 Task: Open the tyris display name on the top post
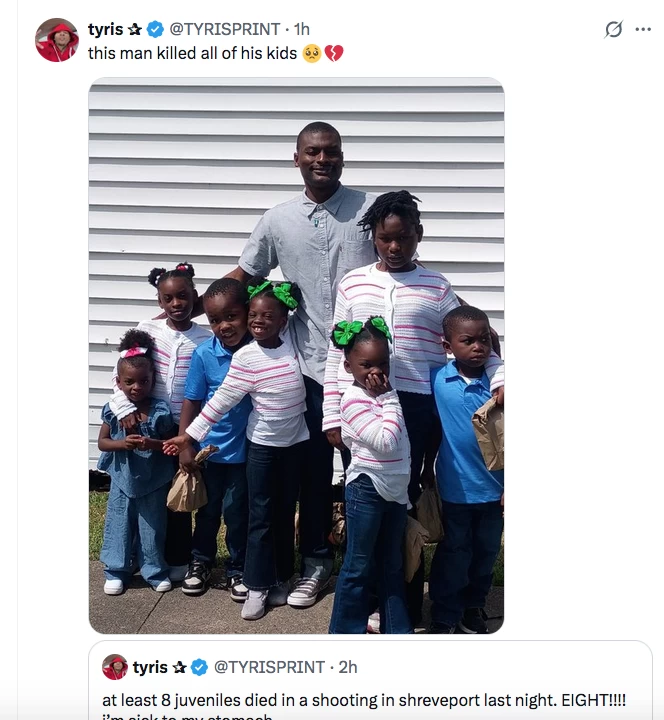[x=105, y=30]
